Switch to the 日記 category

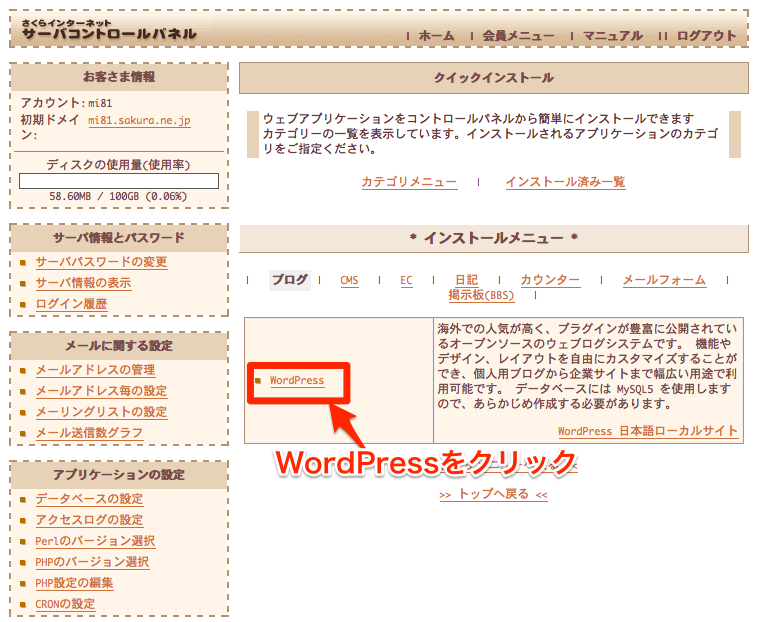click(x=467, y=280)
